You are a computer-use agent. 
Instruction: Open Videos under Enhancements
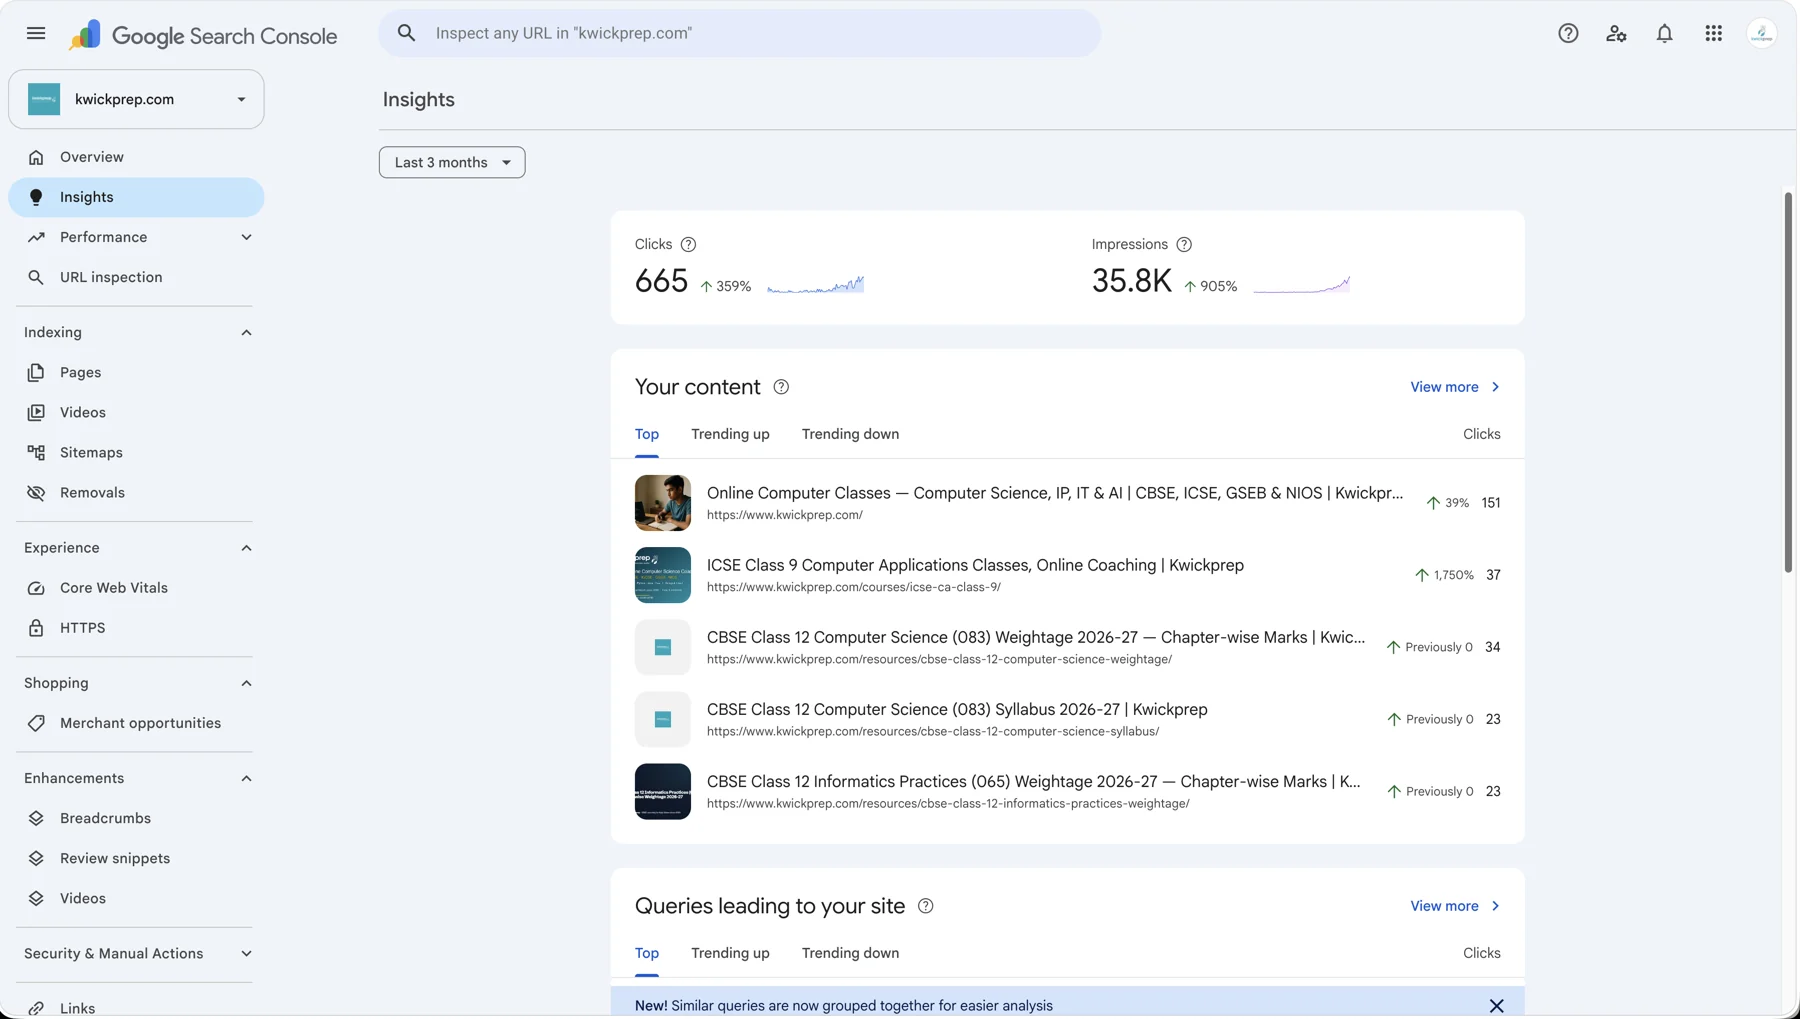(136, 898)
